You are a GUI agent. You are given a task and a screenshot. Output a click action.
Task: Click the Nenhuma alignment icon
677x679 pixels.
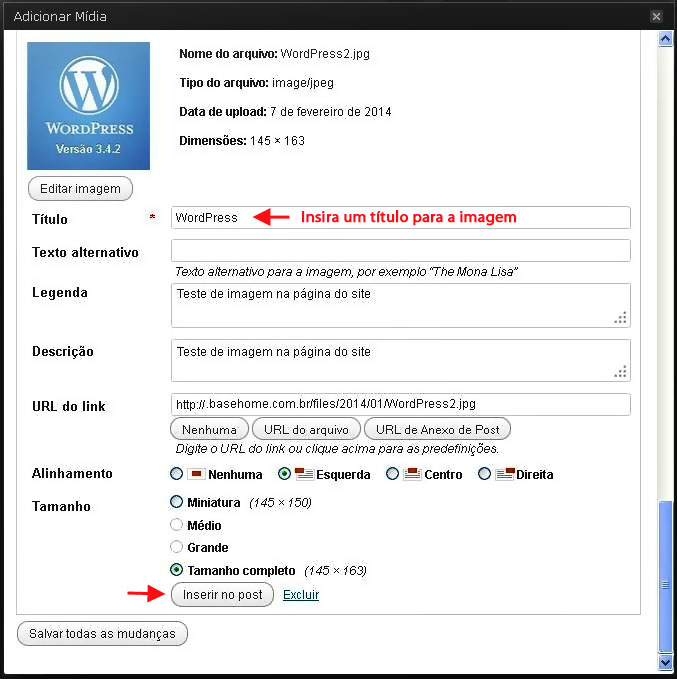[x=196, y=474]
